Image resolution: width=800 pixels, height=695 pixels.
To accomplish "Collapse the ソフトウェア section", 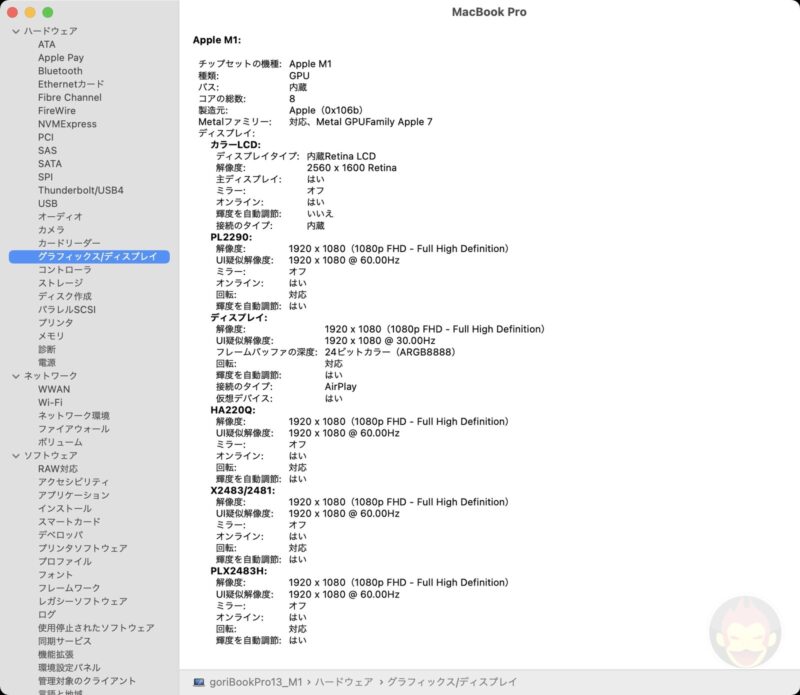I will (15, 456).
